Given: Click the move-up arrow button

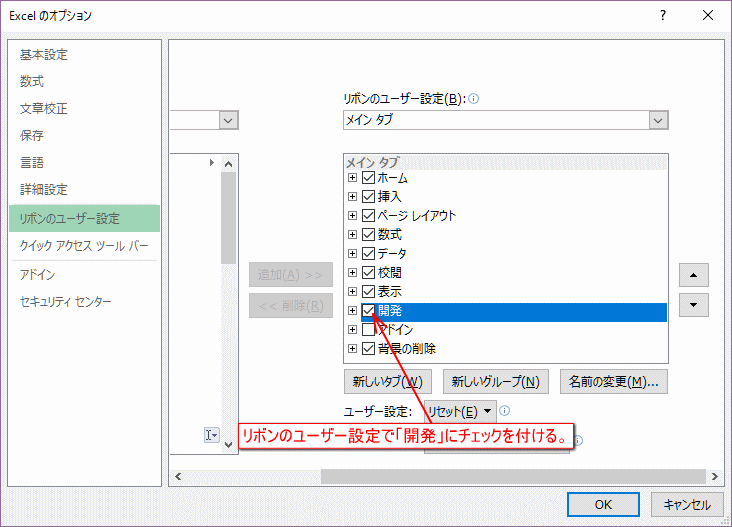Looking at the screenshot, I should (x=693, y=275).
